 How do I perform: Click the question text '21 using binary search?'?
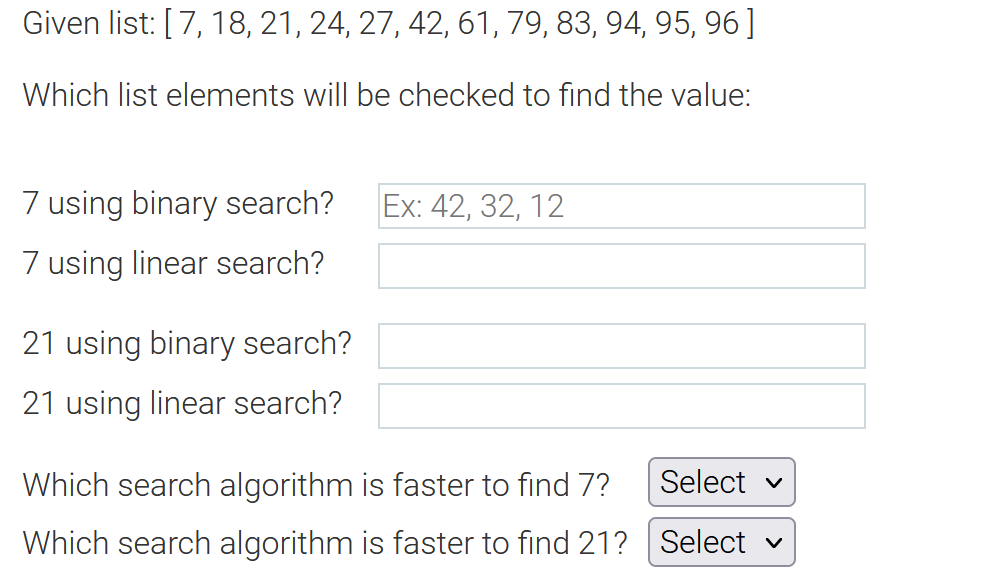tap(186, 343)
